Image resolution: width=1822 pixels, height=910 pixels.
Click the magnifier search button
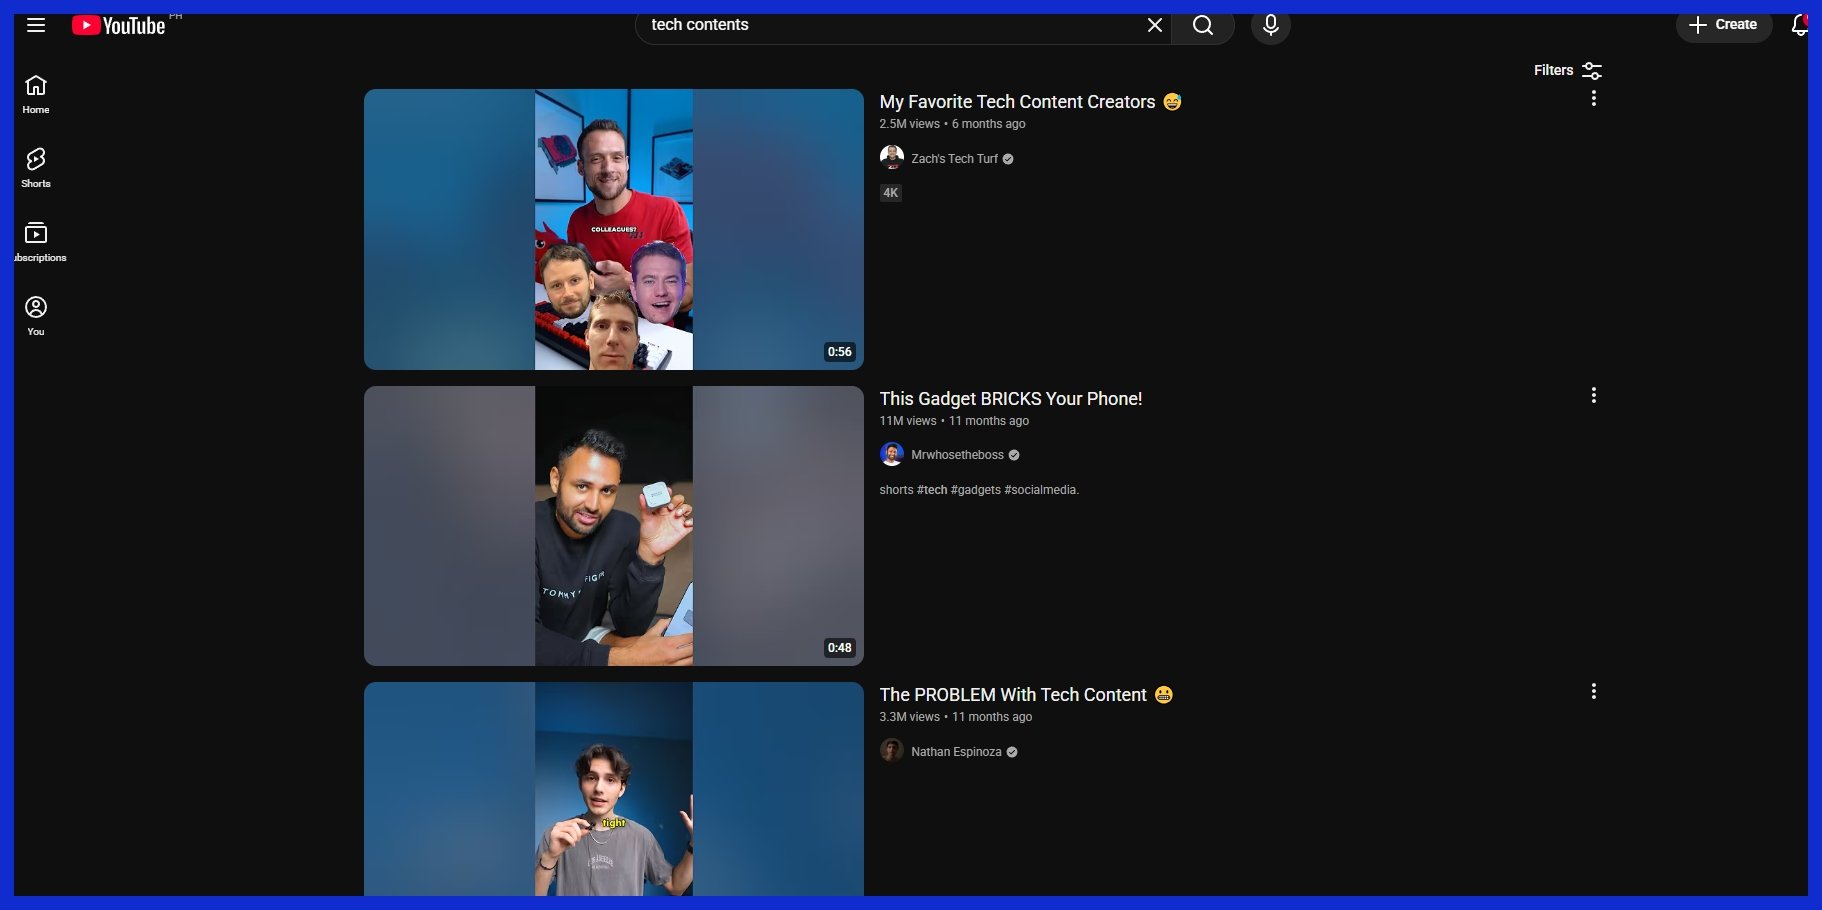pos(1203,25)
